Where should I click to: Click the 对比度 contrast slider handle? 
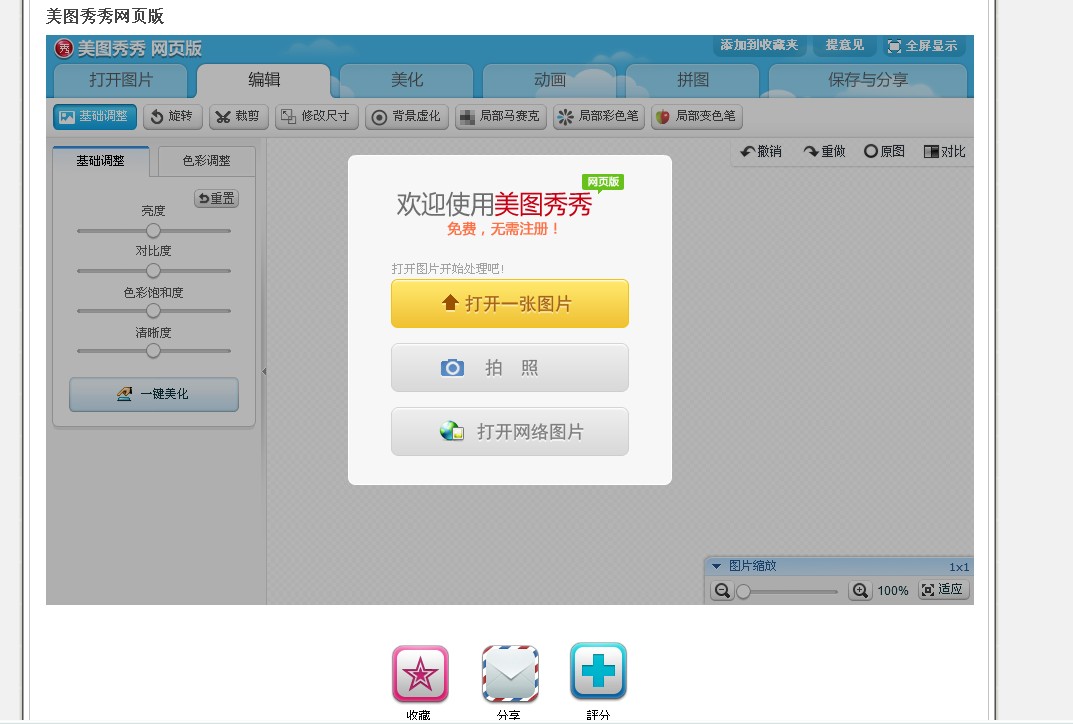[153, 271]
